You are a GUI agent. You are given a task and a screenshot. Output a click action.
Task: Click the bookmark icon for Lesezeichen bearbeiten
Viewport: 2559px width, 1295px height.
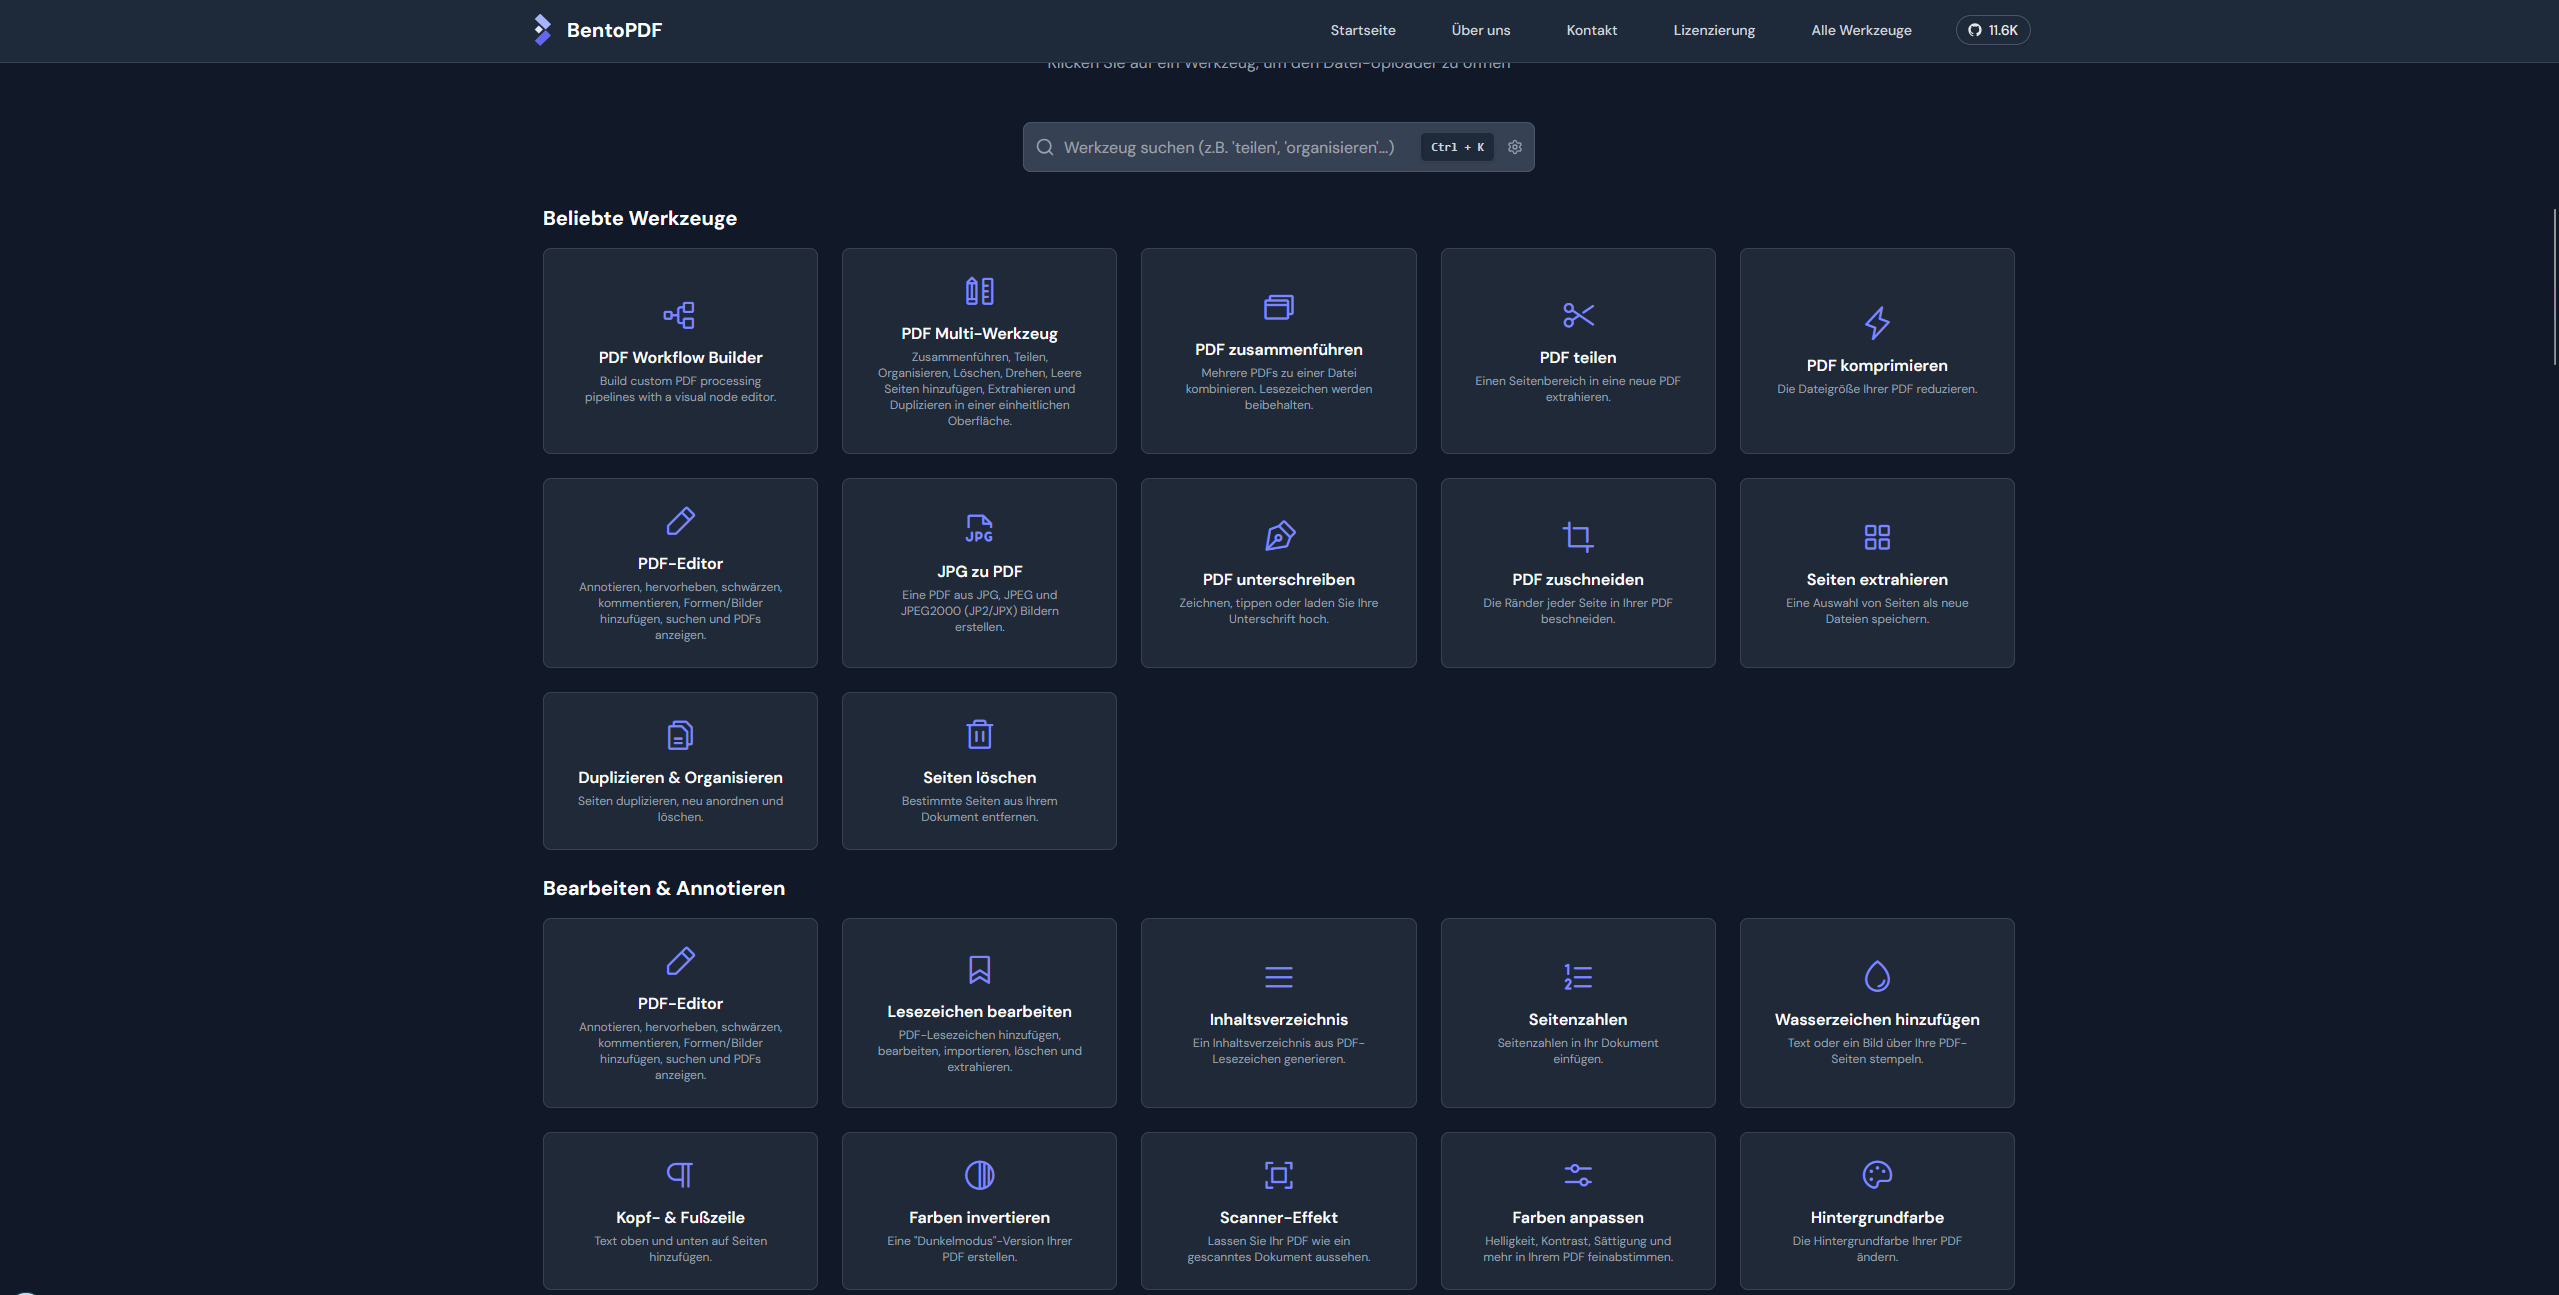(x=979, y=970)
